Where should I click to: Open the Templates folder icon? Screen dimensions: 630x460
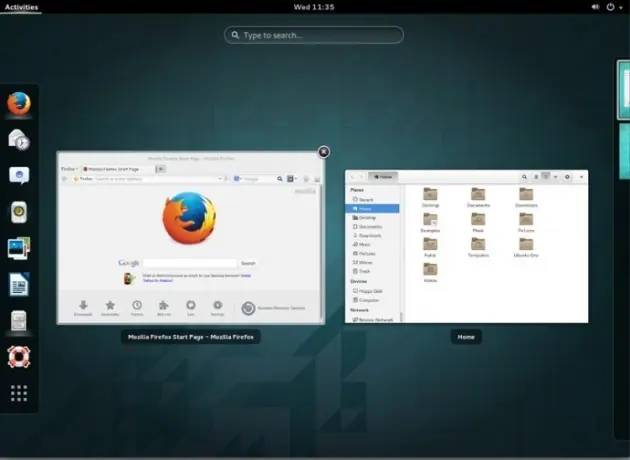(478, 244)
